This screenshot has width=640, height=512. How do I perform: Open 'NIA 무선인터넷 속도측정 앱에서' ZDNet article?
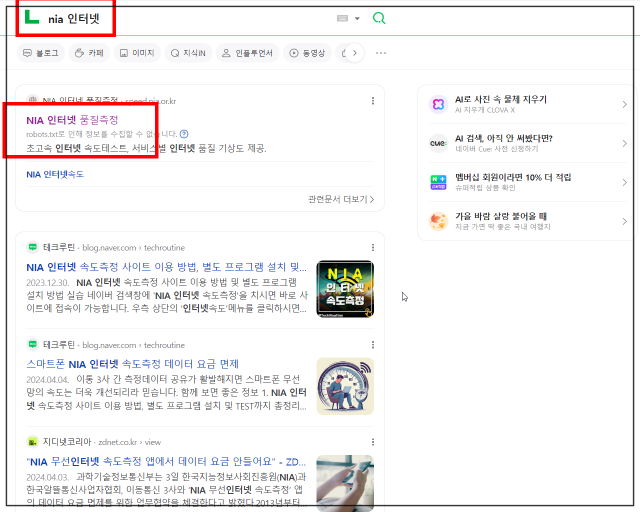click(x=166, y=462)
